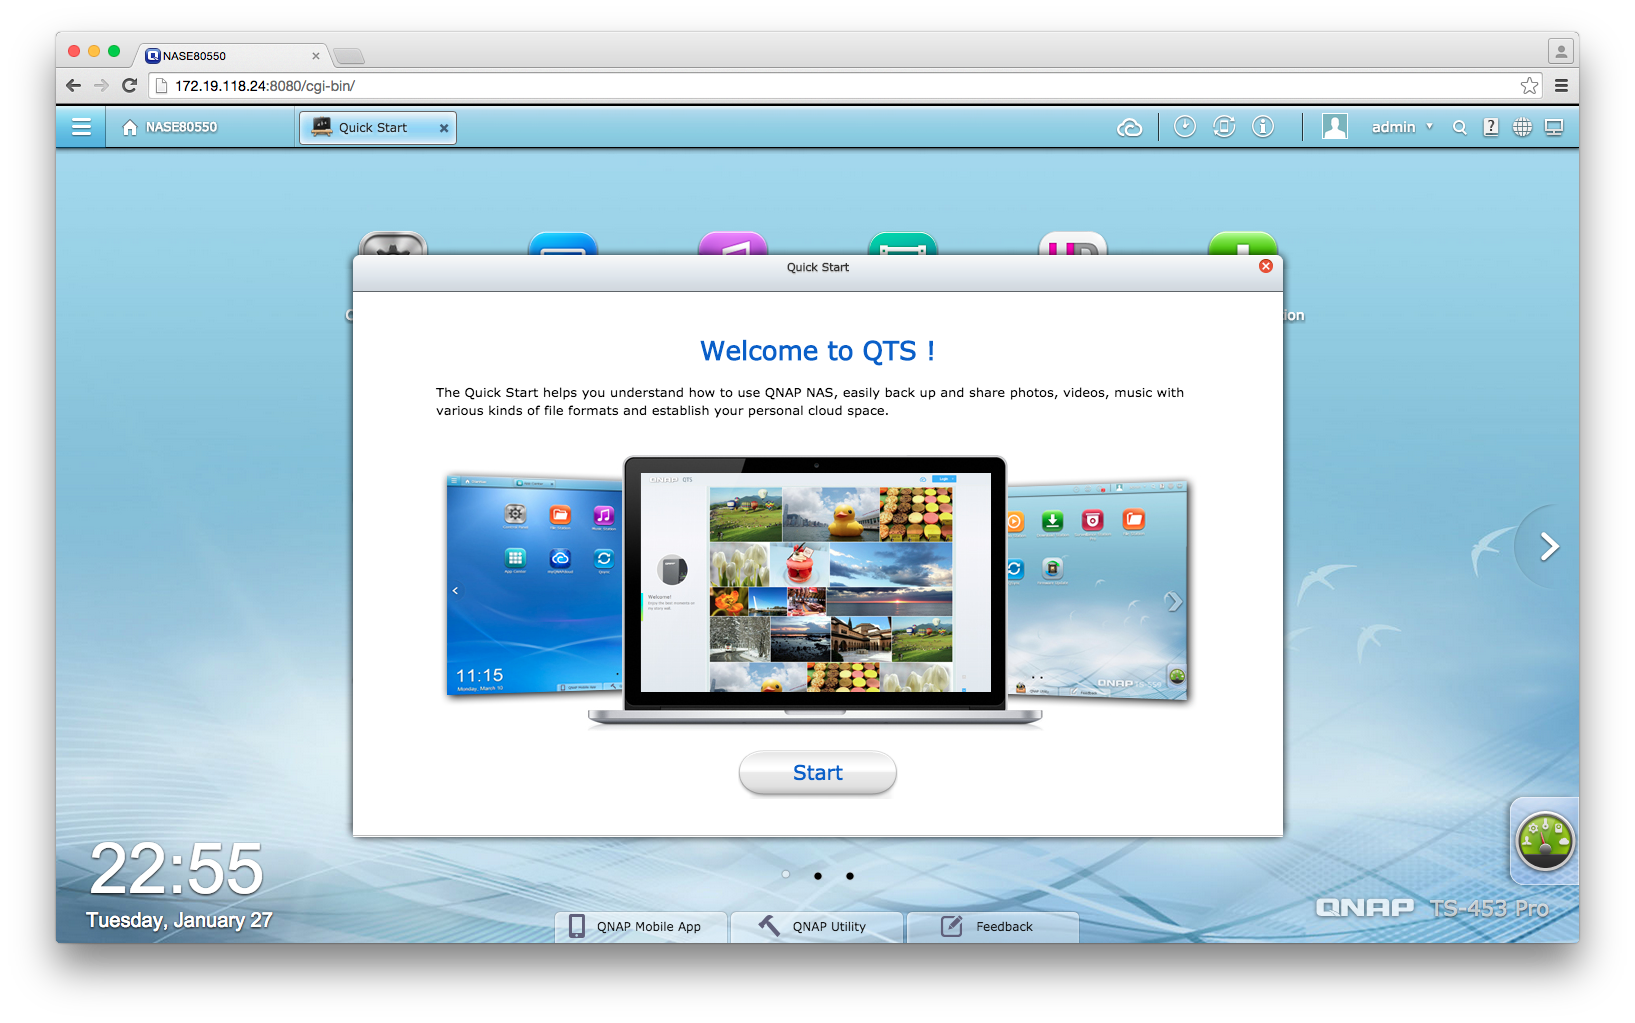
Task: Close the Quick Start taskbar tab
Action: 444,128
